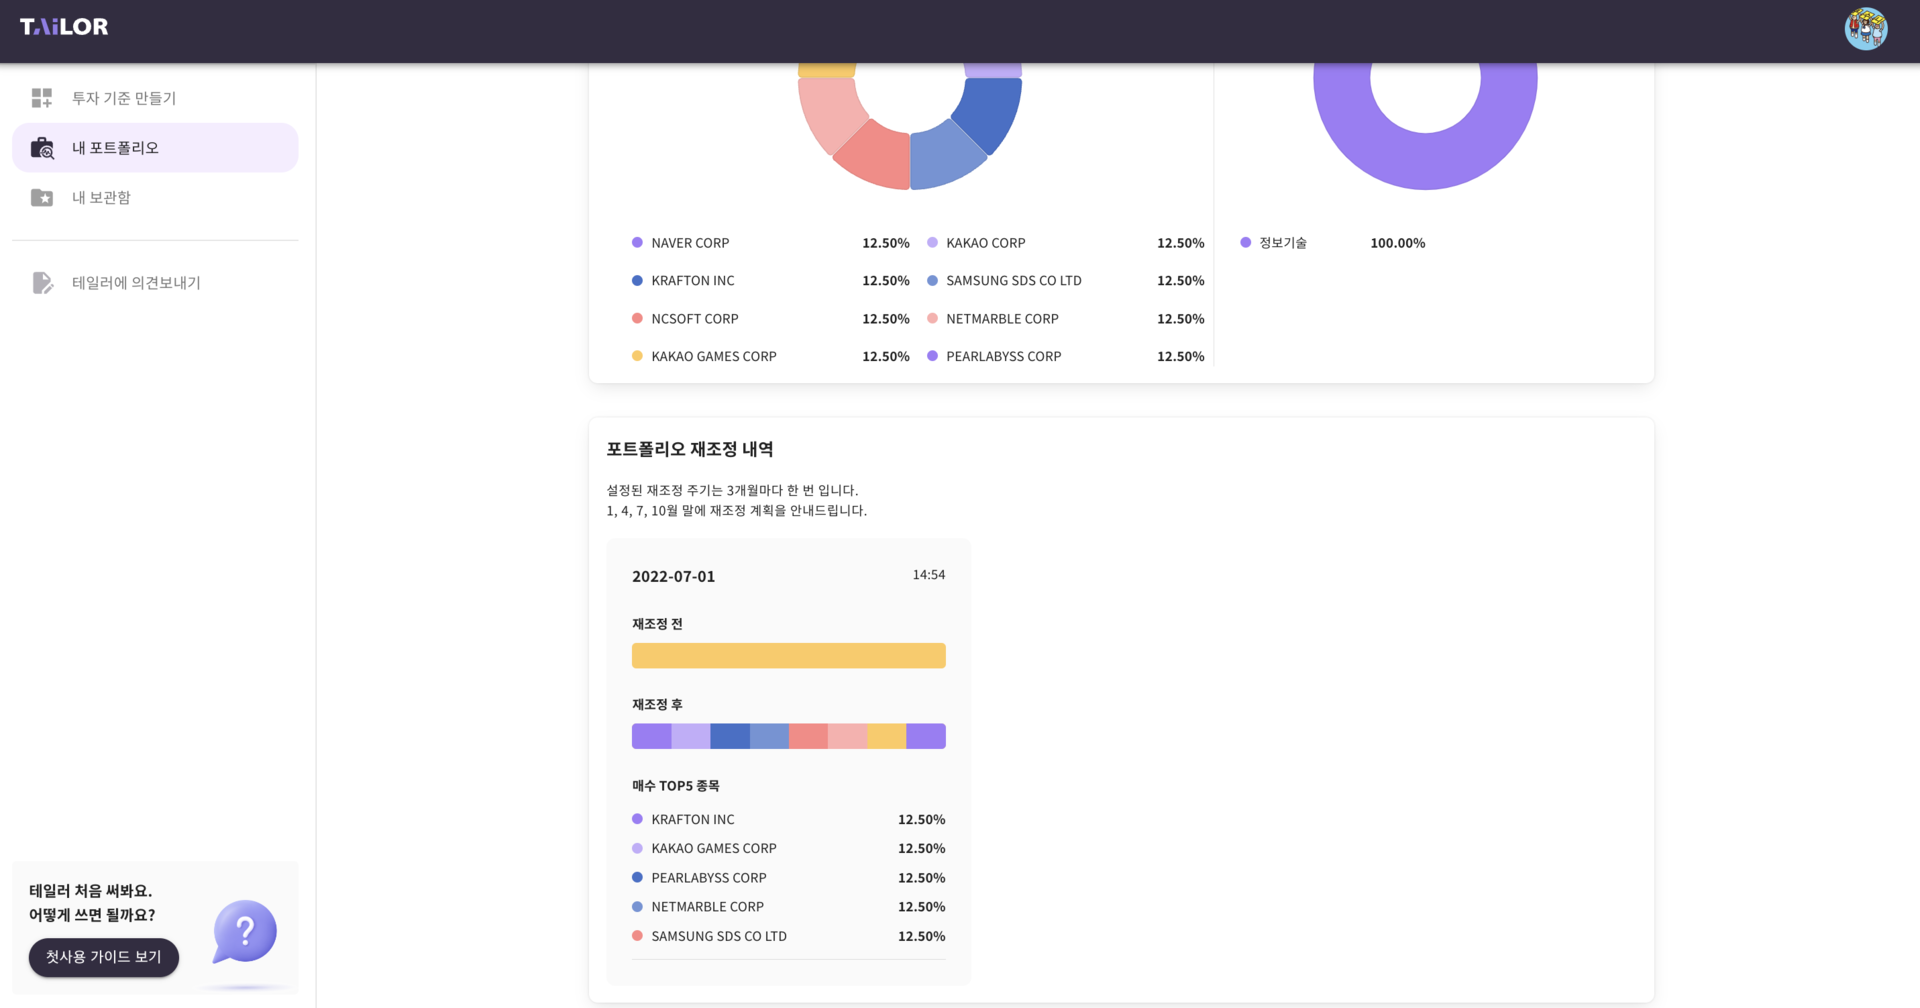This screenshot has width=1920, height=1008.
Task: Open the user profile avatar
Action: pyautogui.click(x=1866, y=28)
